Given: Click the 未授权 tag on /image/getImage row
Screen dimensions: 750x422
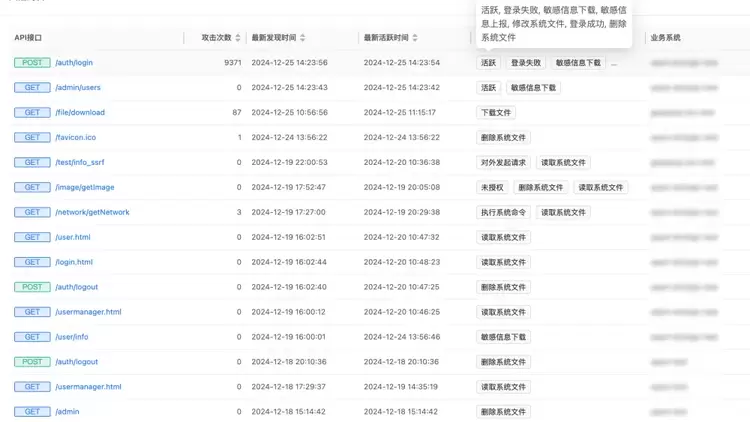Looking at the screenshot, I should point(491,187).
